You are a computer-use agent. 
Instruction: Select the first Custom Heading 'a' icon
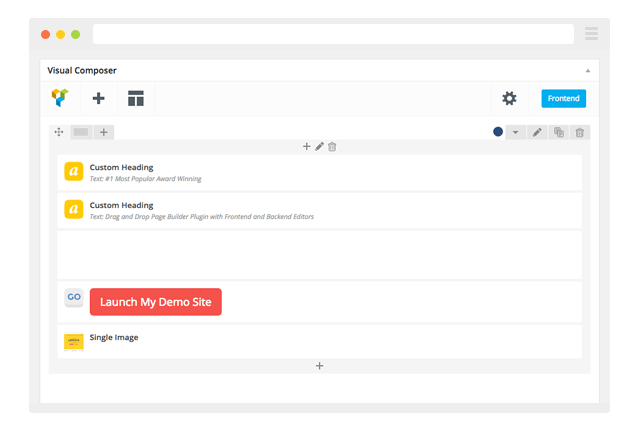tap(74, 171)
